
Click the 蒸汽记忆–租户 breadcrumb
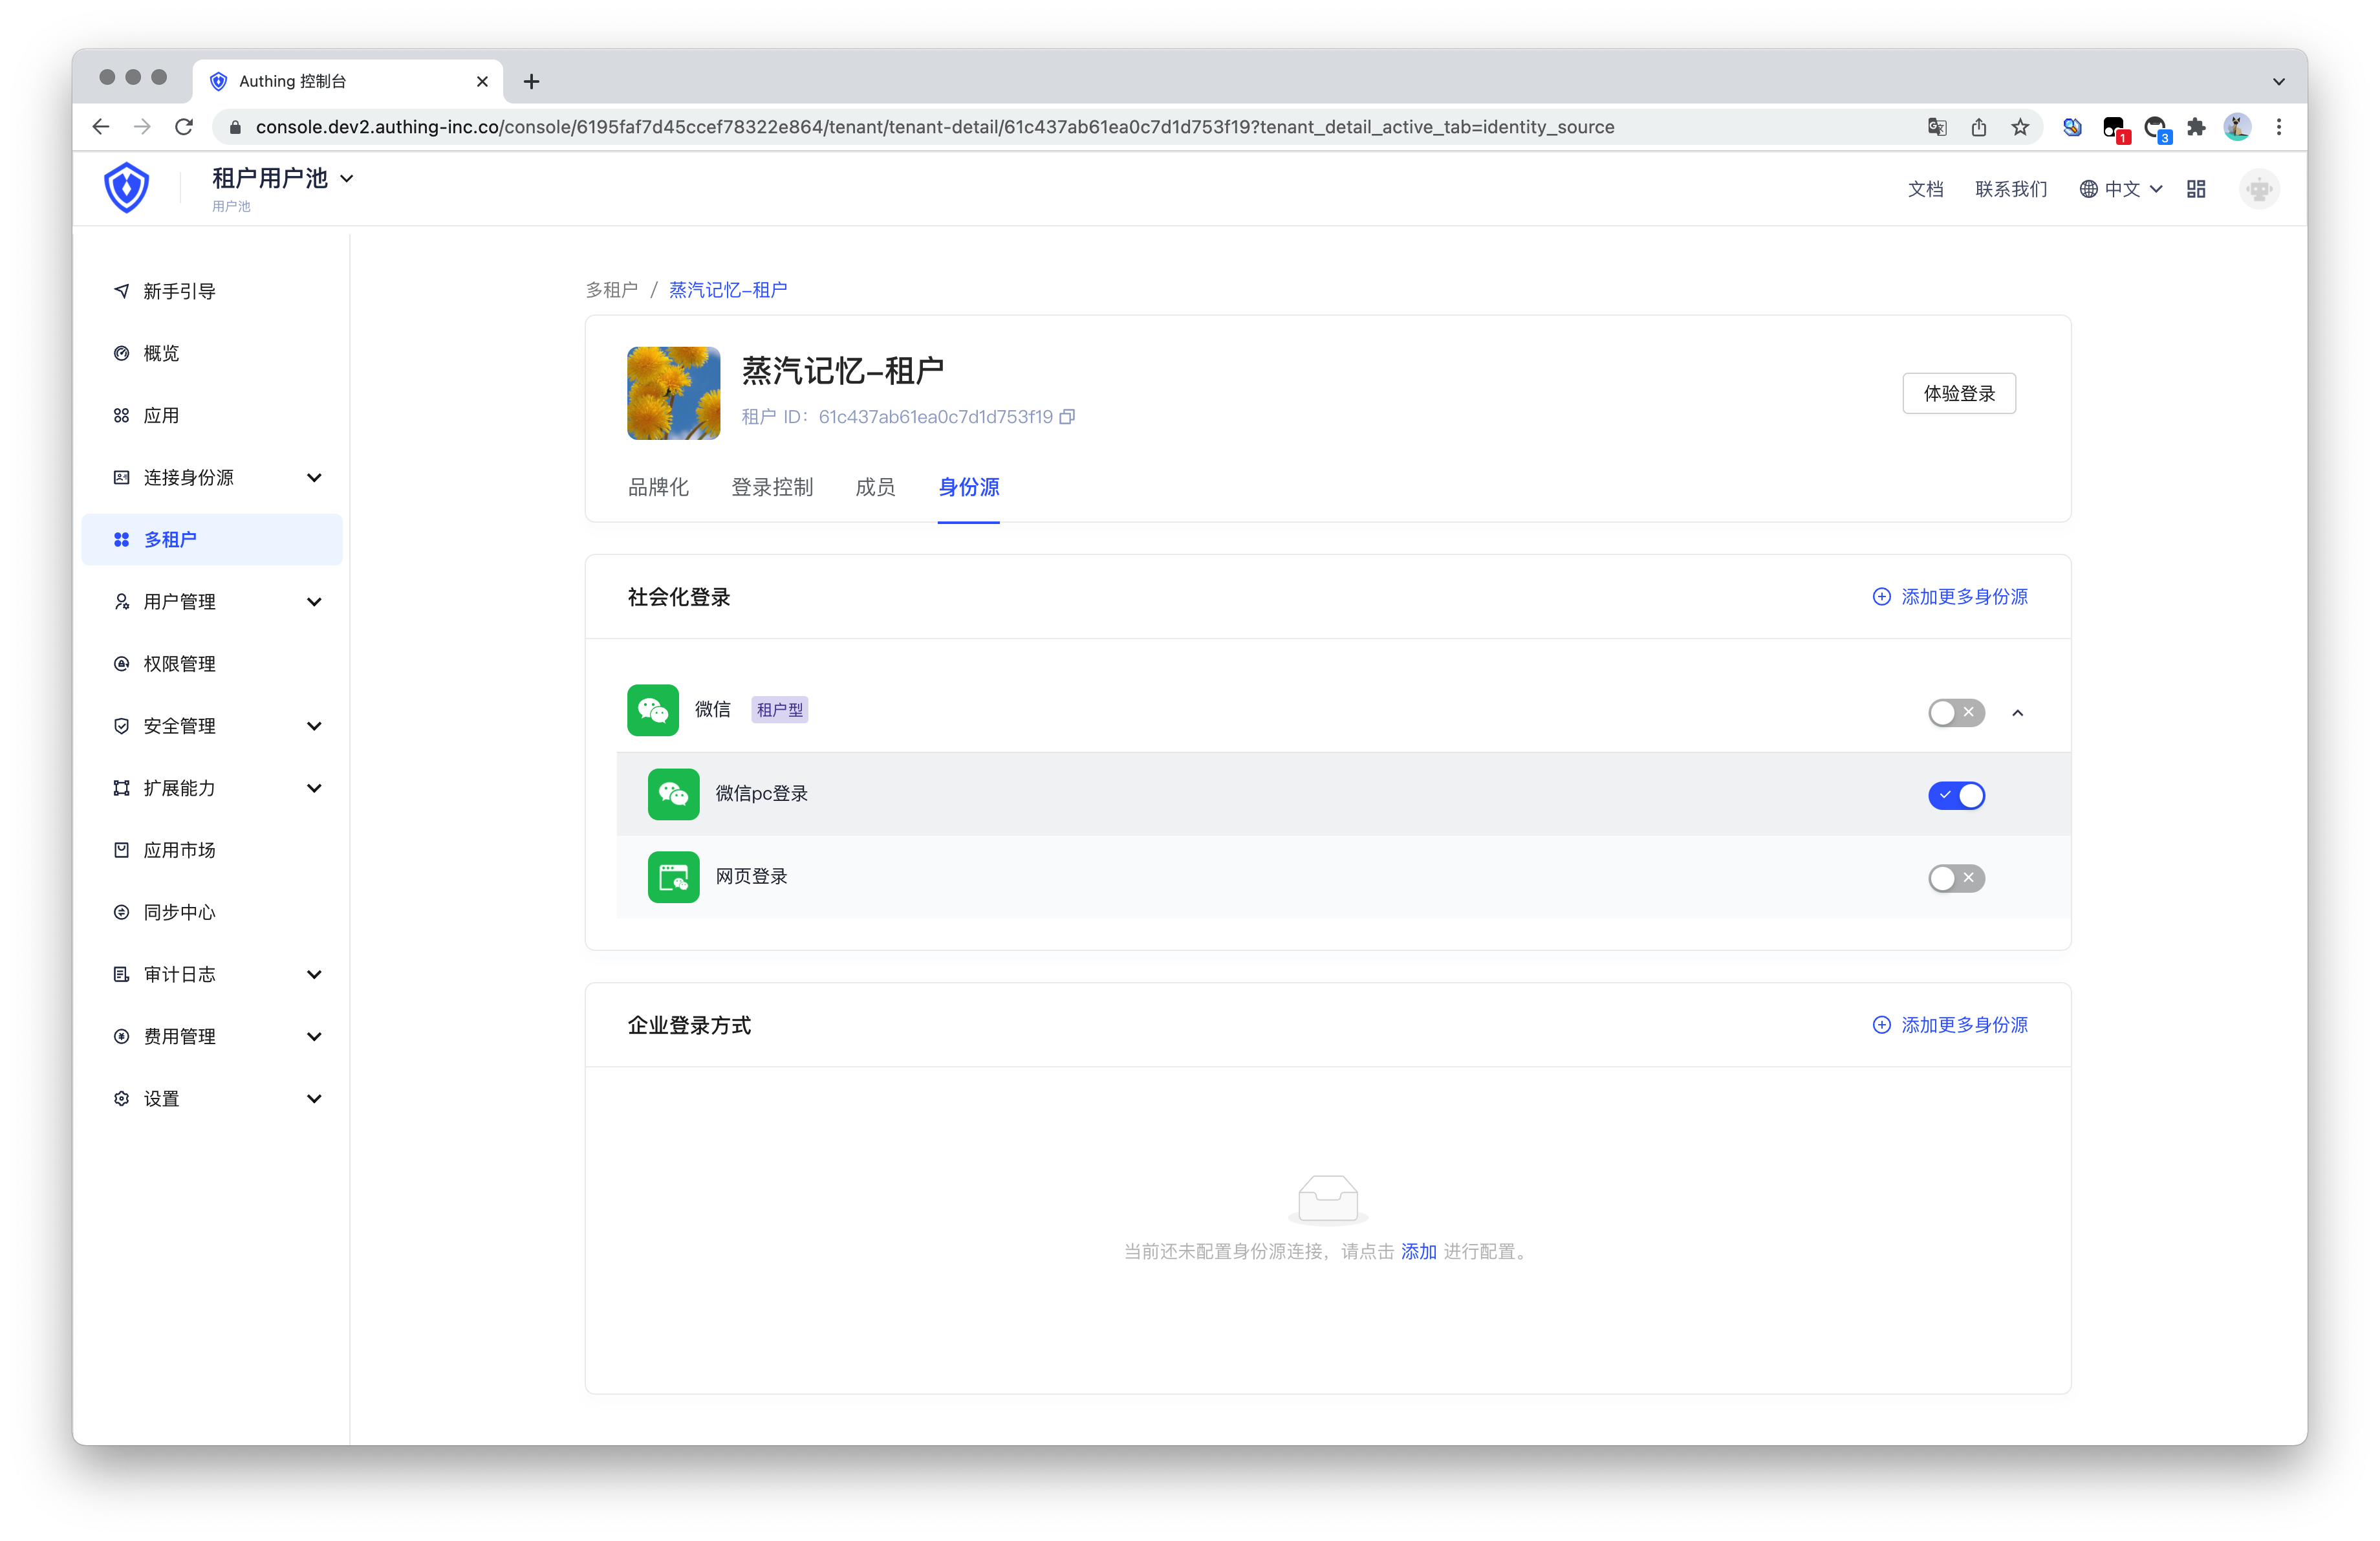click(728, 290)
